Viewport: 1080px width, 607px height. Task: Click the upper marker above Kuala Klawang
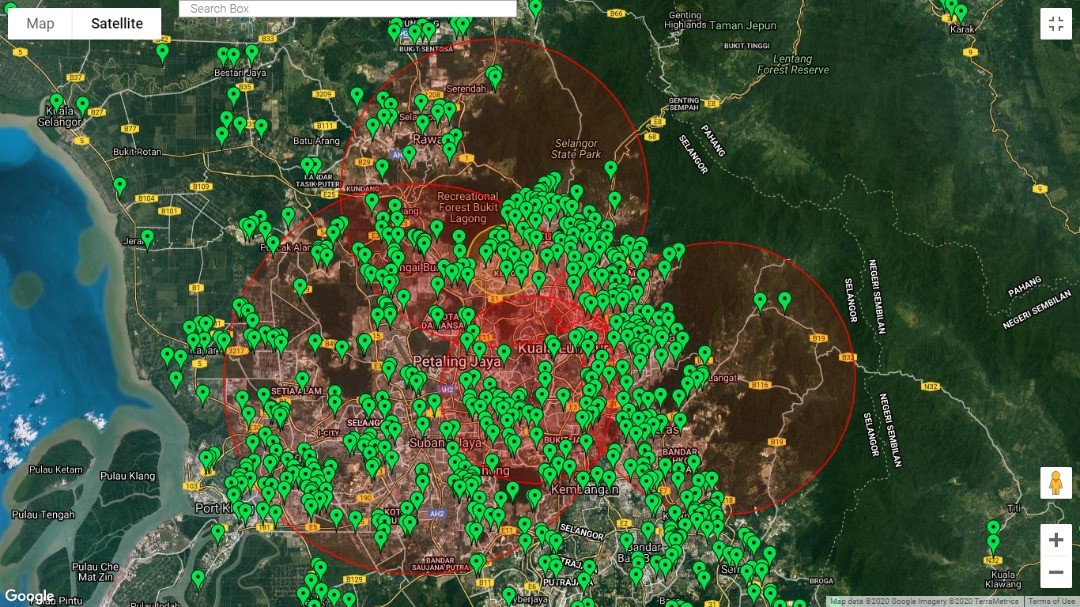(993, 528)
